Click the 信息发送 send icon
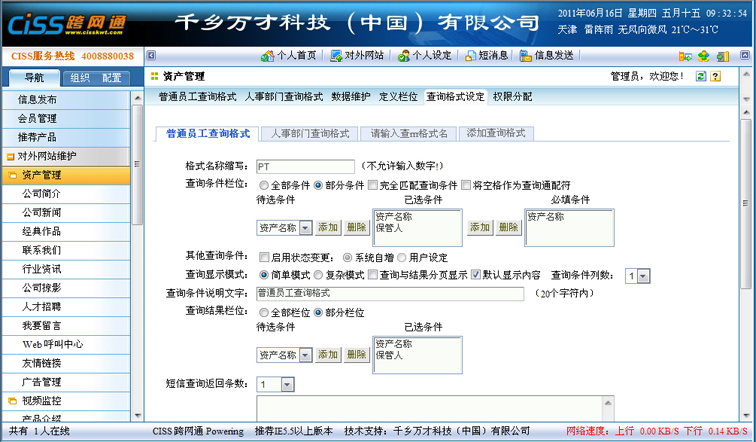 tap(526, 56)
